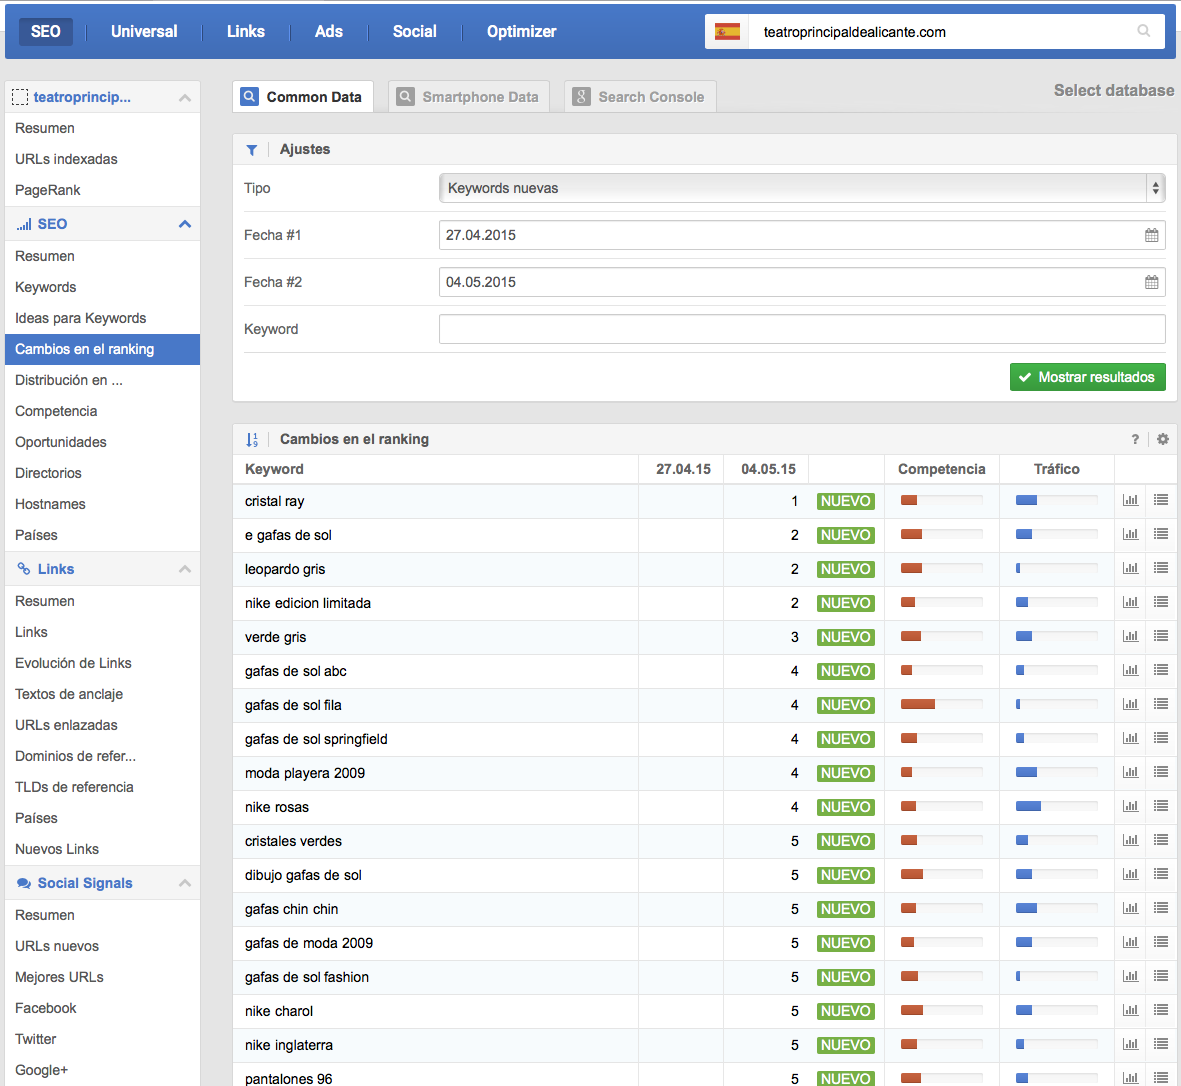Open list icon for 'e gafas de sol' row
Viewport: 1181px width, 1086px height.
(x=1160, y=534)
